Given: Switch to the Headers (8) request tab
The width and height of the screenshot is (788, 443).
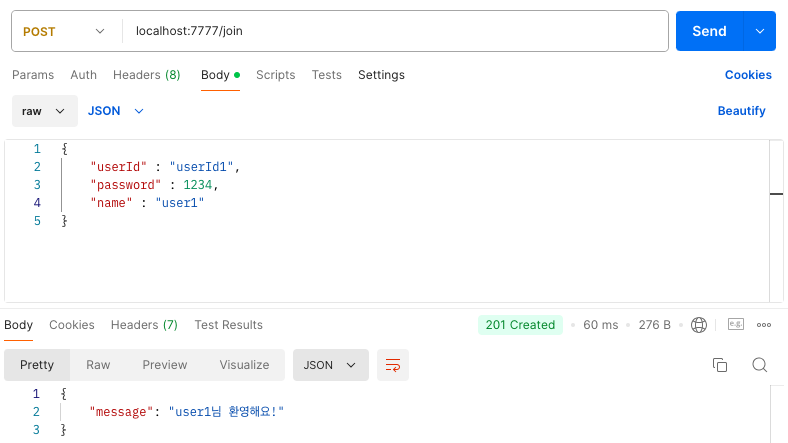Looking at the screenshot, I should 147,75.
